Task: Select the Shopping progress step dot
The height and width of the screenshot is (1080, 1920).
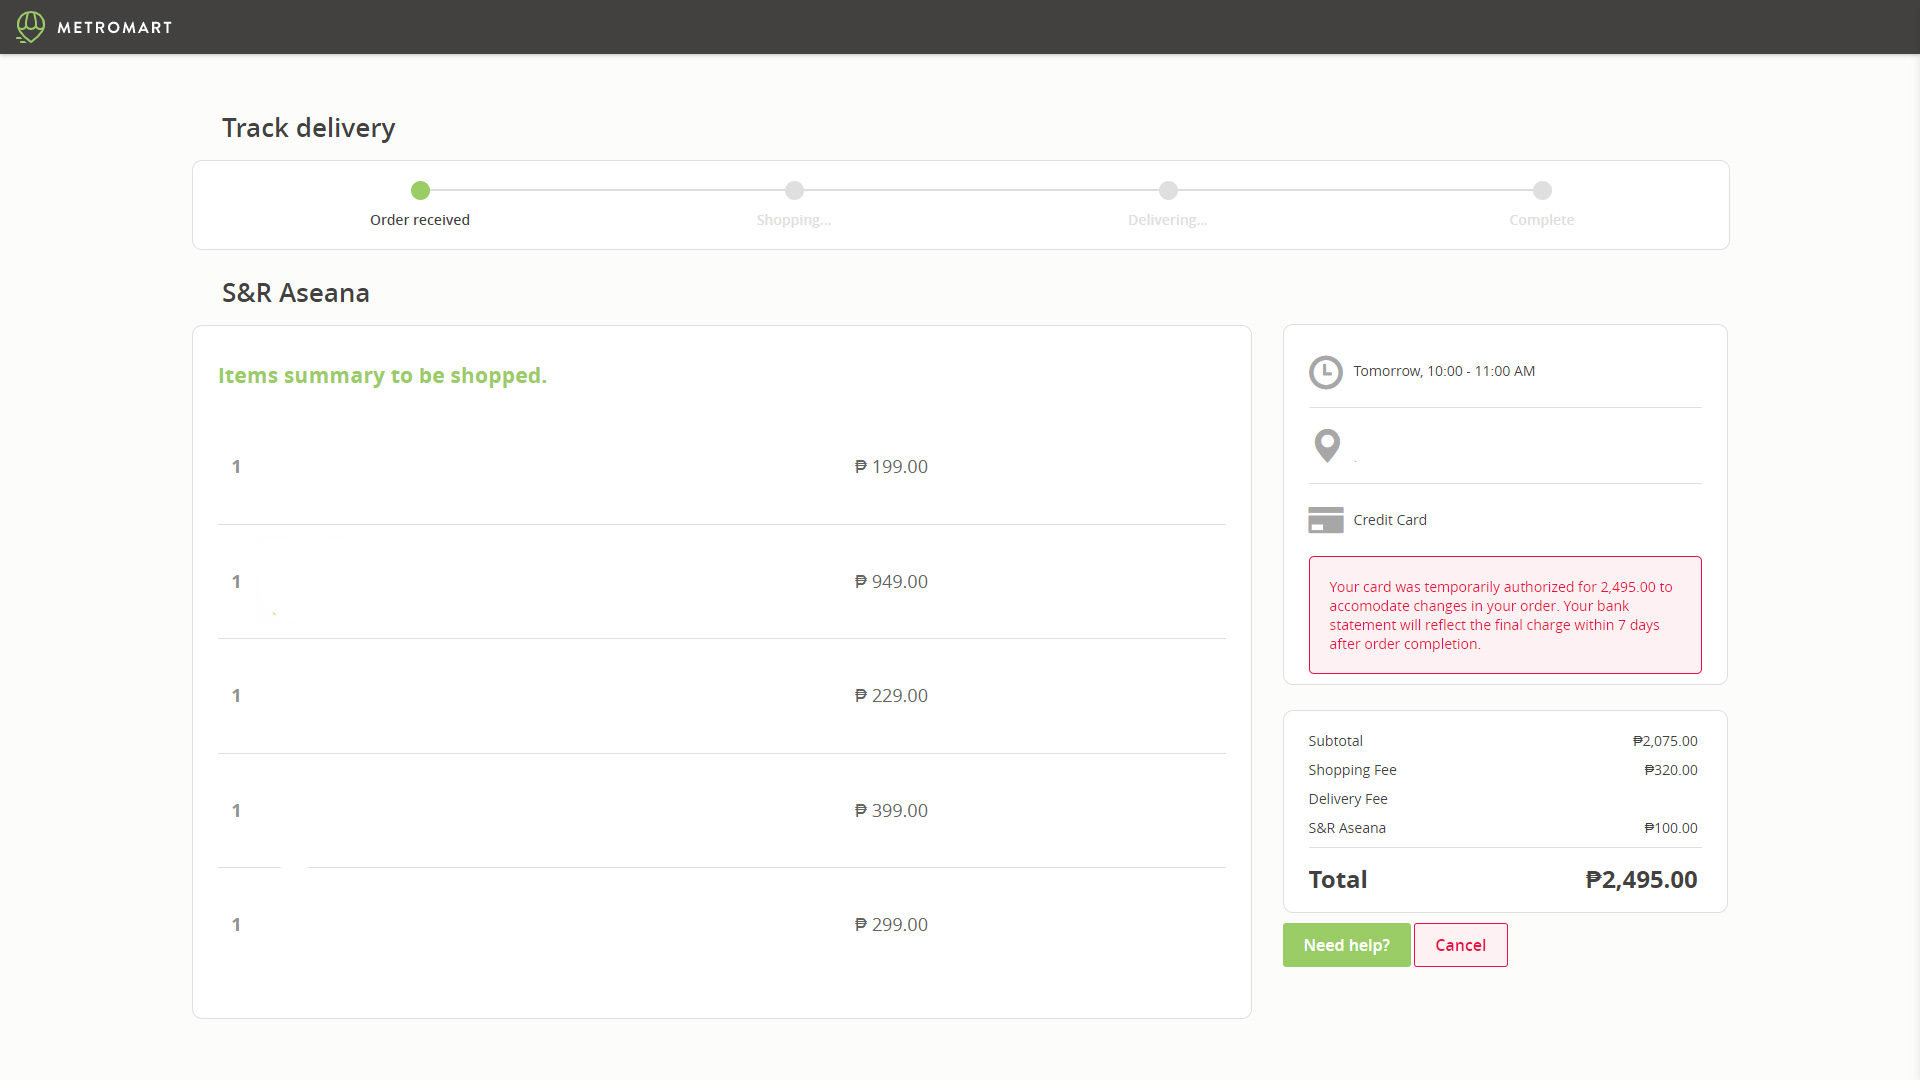Action: click(794, 190)
